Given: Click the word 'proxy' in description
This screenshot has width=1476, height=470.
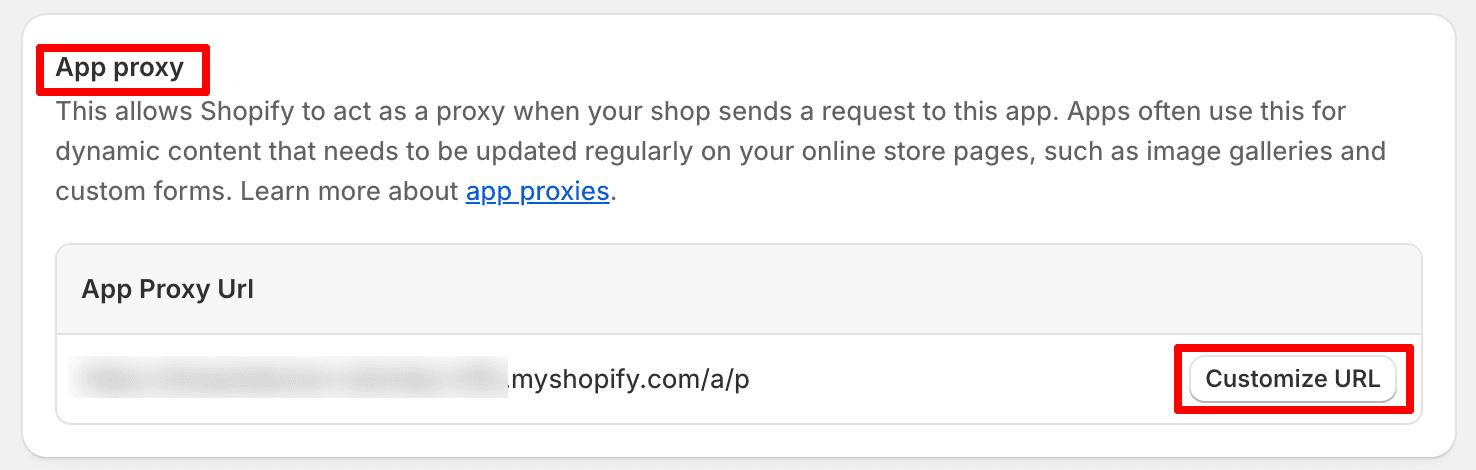Looking at the screenshot, I should click(x=449, y=111).
